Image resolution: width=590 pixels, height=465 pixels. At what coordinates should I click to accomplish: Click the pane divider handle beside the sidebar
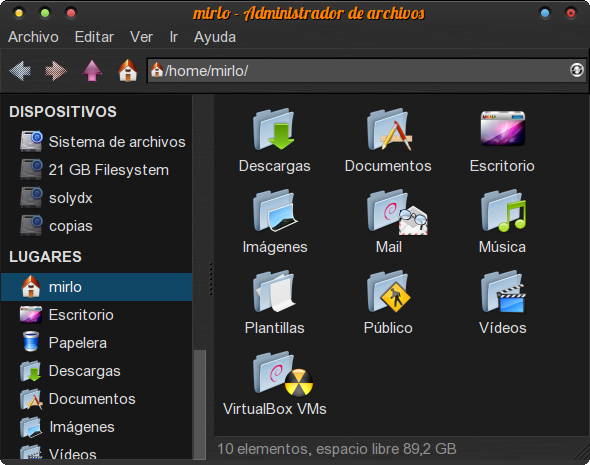[210, 278]
